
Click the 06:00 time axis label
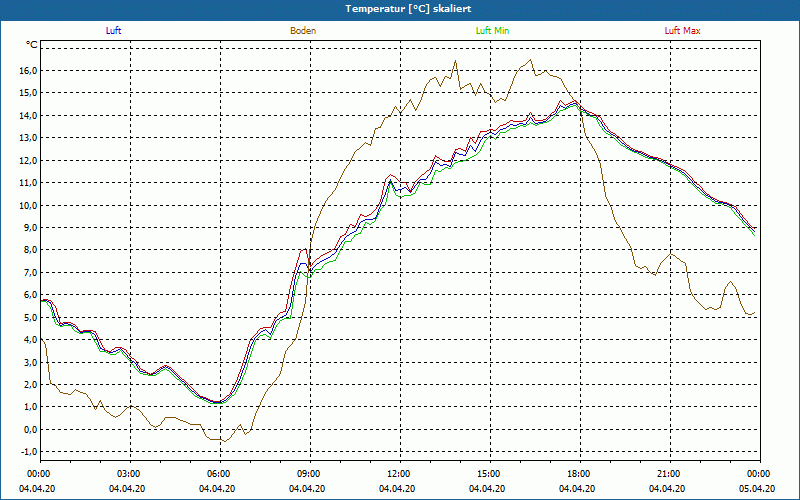(220, 474)
